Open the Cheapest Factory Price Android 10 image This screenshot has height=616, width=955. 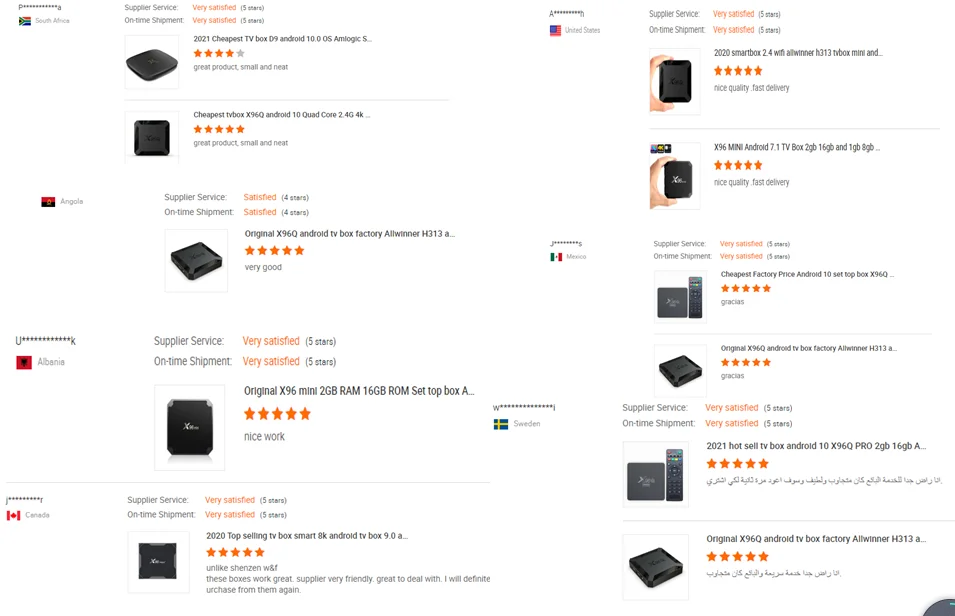click(680, 297)
